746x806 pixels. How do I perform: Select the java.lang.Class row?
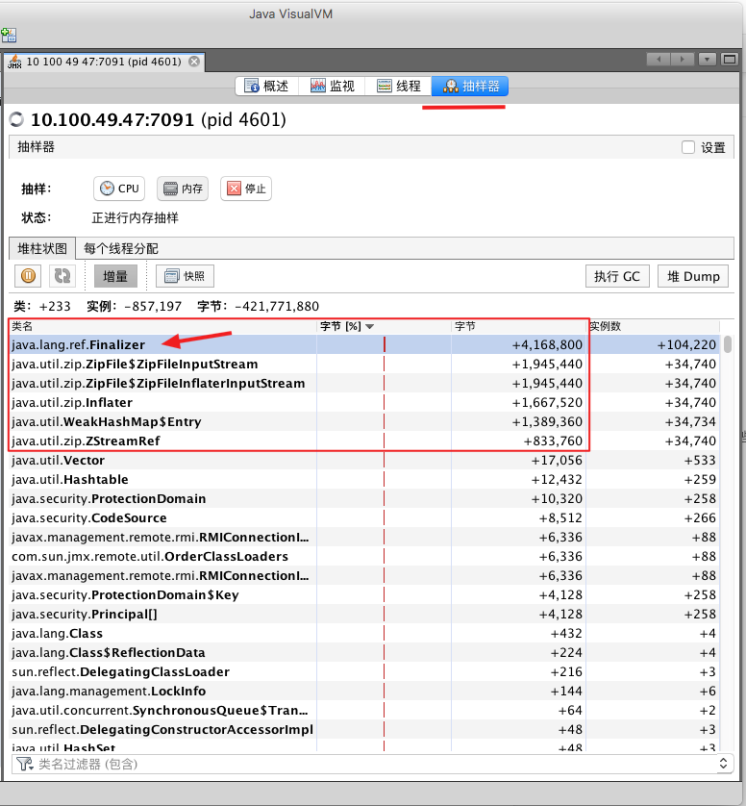[364, 633]
